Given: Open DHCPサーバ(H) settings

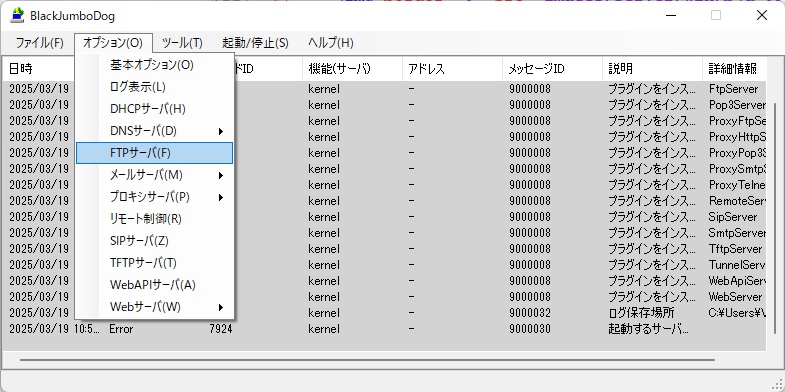Looking at the screenshot, I should click(x=154, y=109).
